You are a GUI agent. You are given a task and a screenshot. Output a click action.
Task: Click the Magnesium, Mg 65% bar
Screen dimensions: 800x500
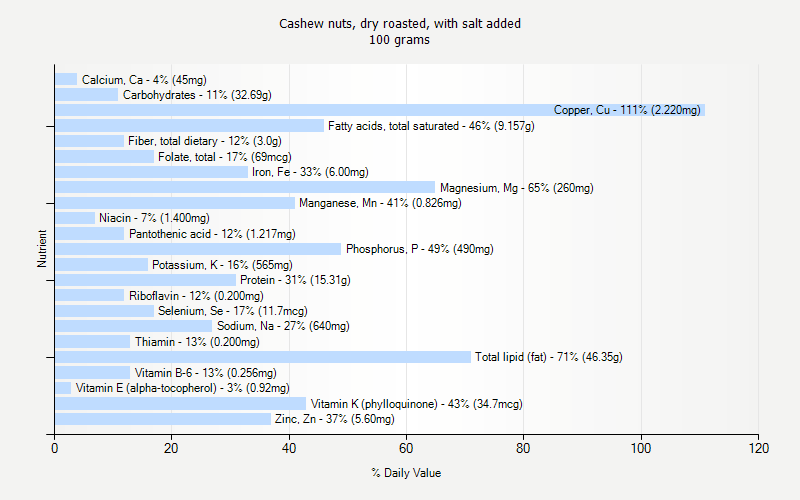245,187
